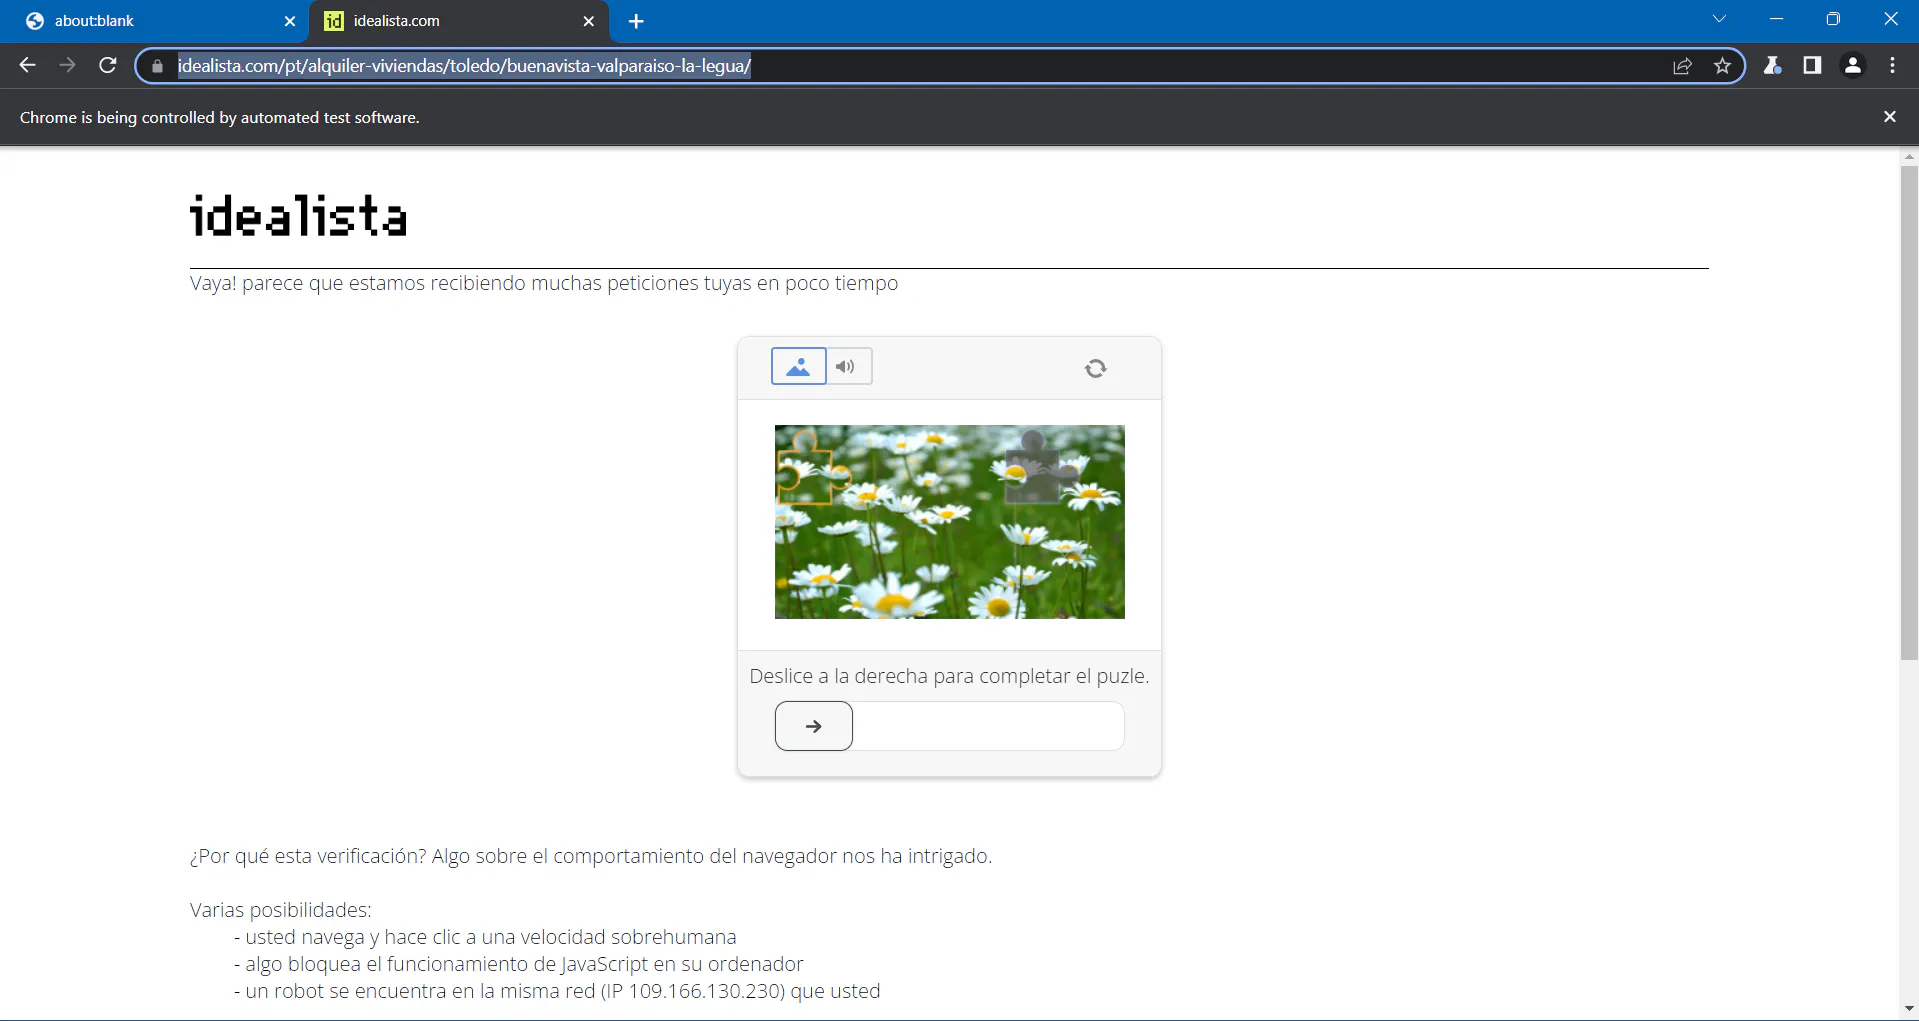Click the daisy puzzle image

pyautogui.click(x=948, y=521)
